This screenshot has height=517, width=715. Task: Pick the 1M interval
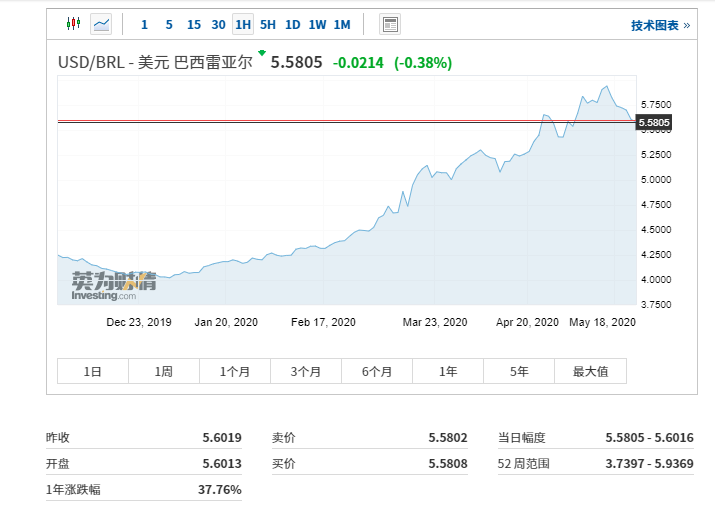tap(342, 24)
